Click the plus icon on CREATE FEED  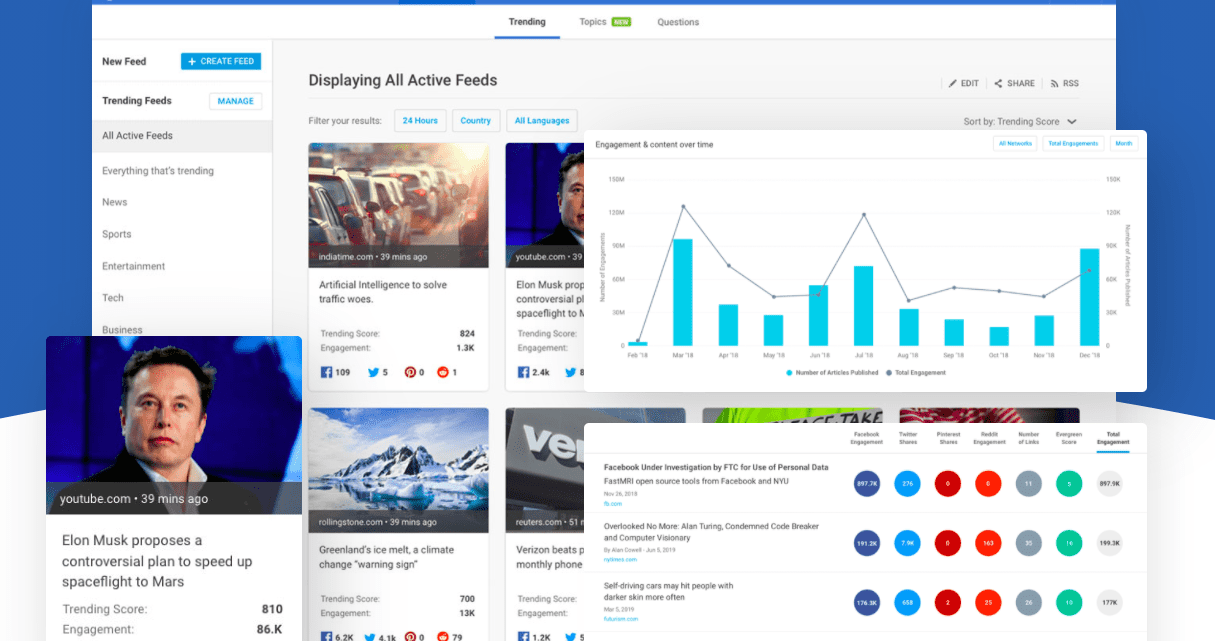click(194, 60)
